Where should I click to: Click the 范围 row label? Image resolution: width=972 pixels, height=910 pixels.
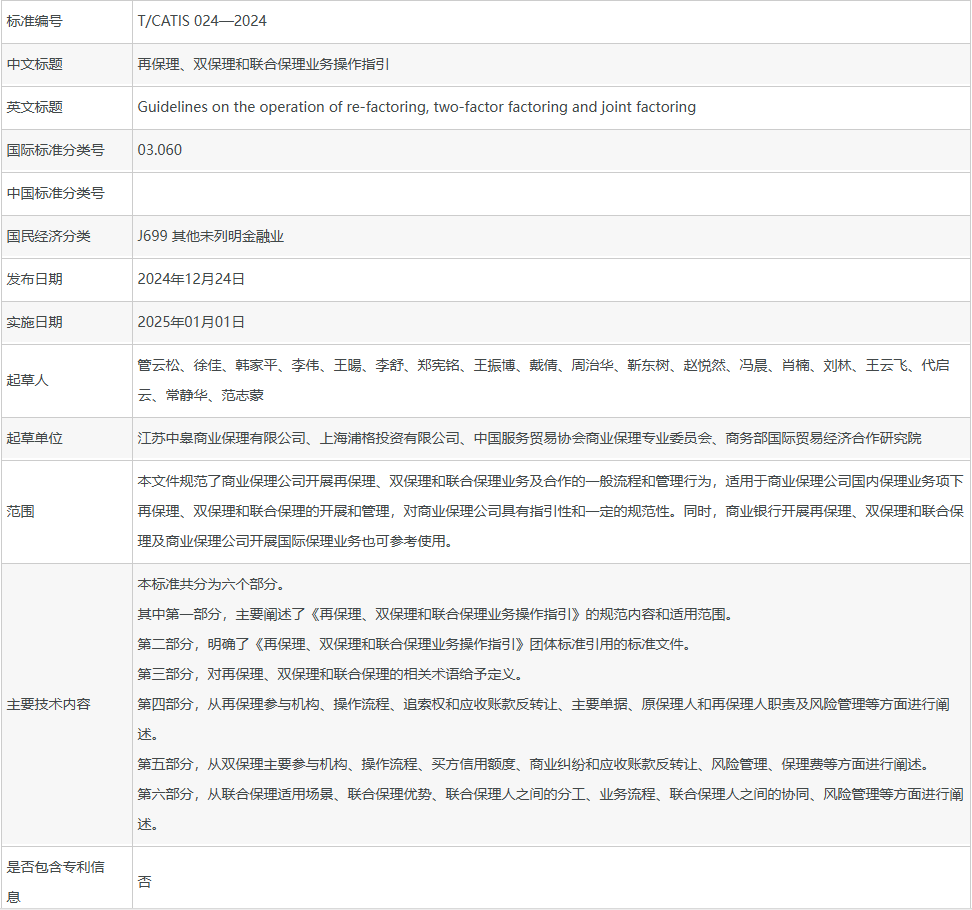[21, 511]
